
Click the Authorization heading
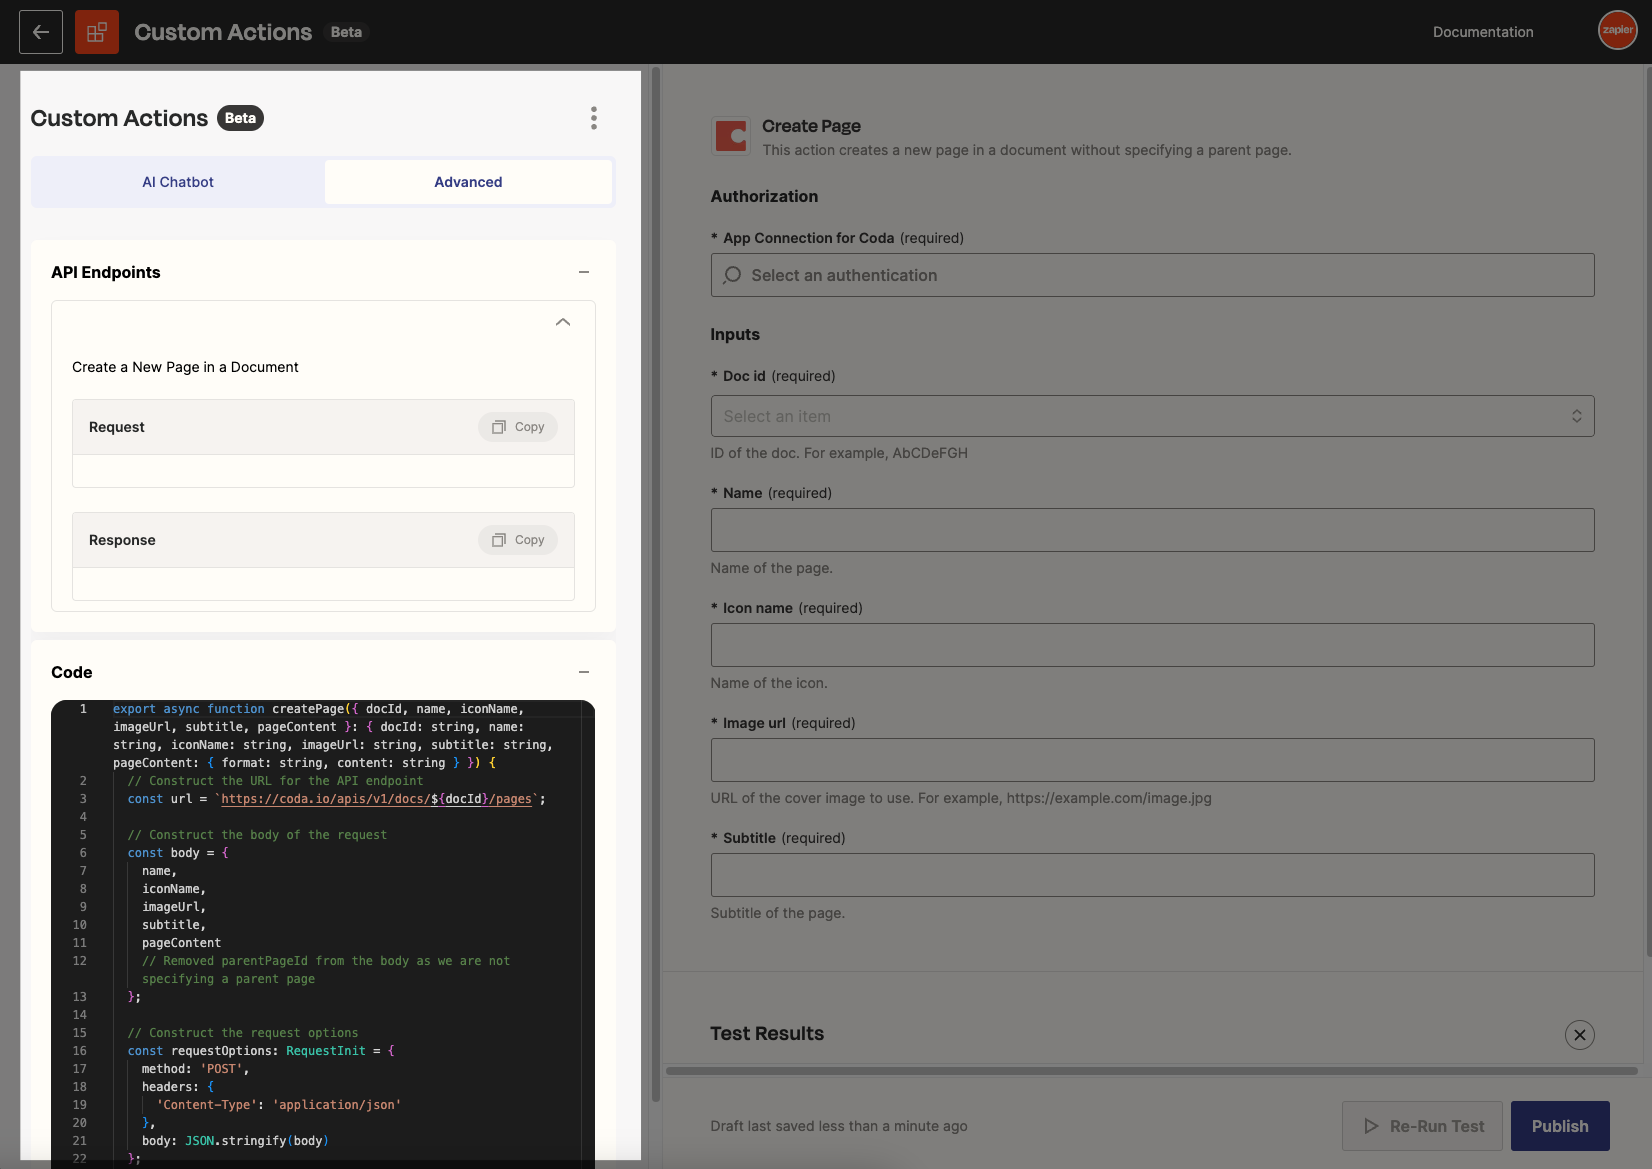click(x=764, y=196)
